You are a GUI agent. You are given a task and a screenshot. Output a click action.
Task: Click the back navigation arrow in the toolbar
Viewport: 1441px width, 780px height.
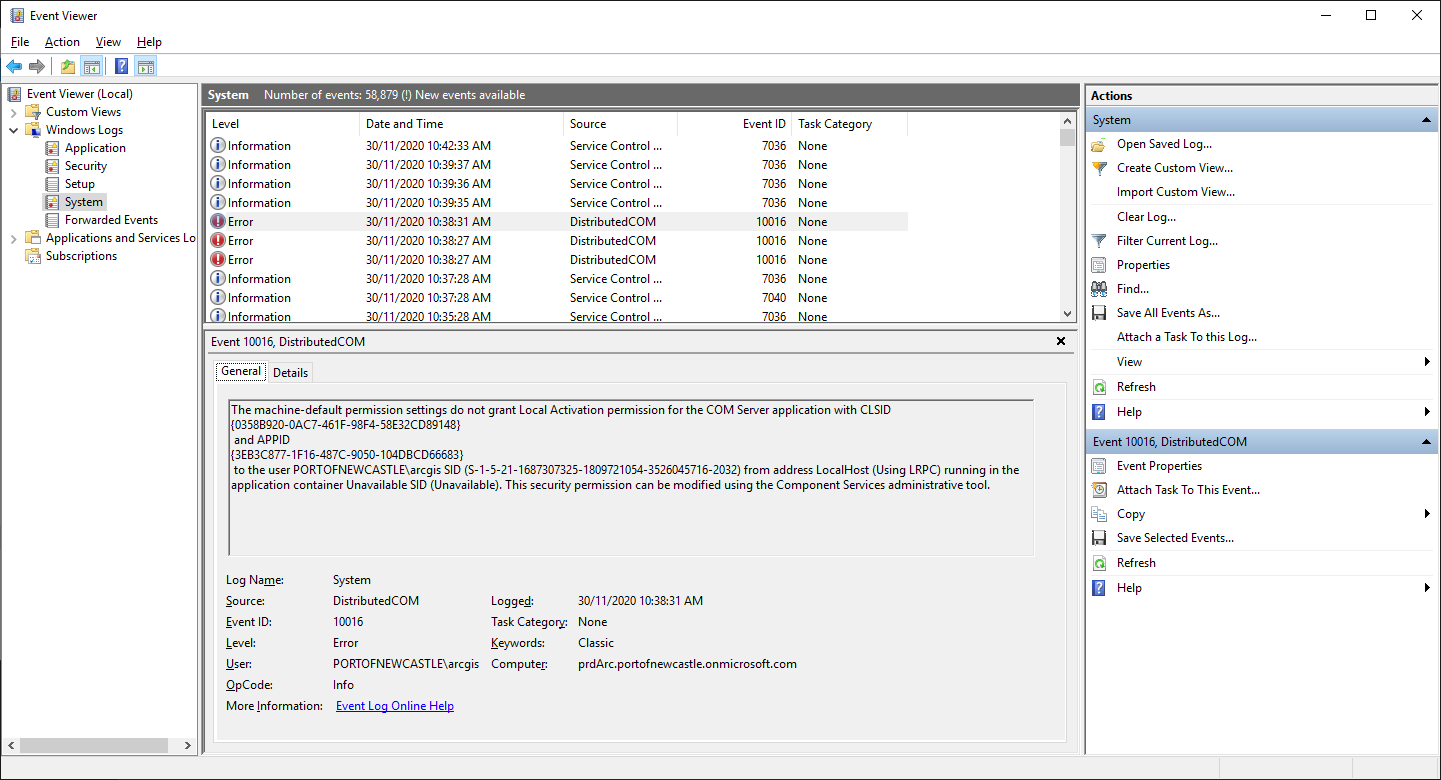click(x=14, y=66)
